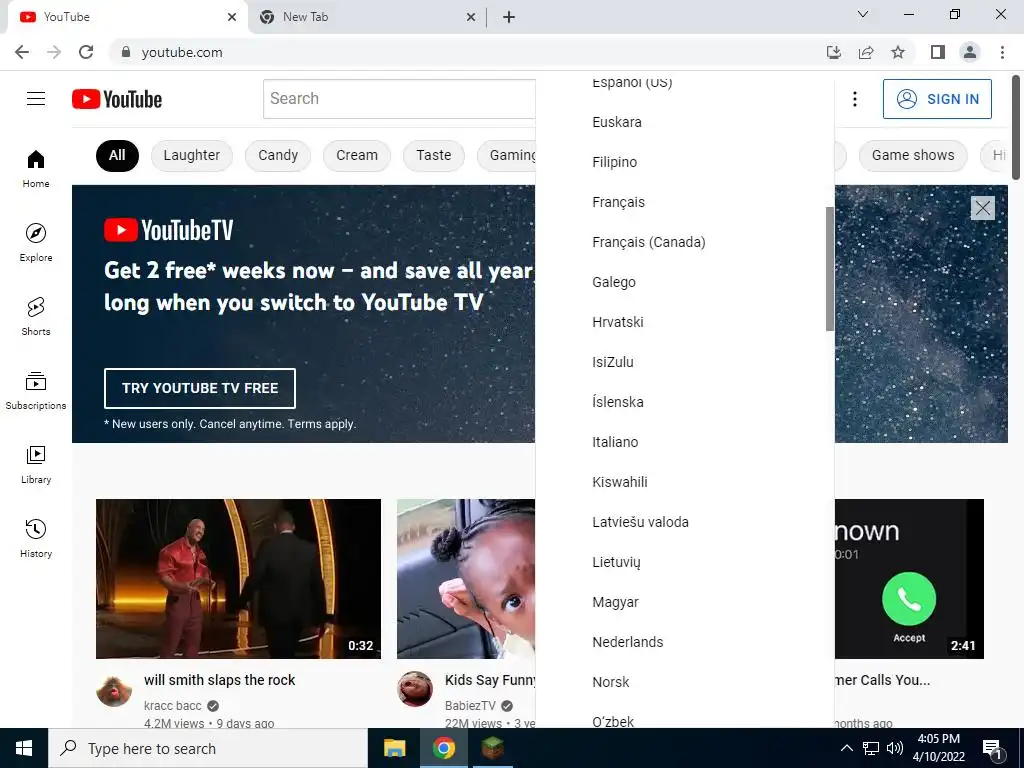This screenshot has height=768, width=1024.
Task: Open the YouTube hamburger guide menu
Action: click(x=36, y=99)
